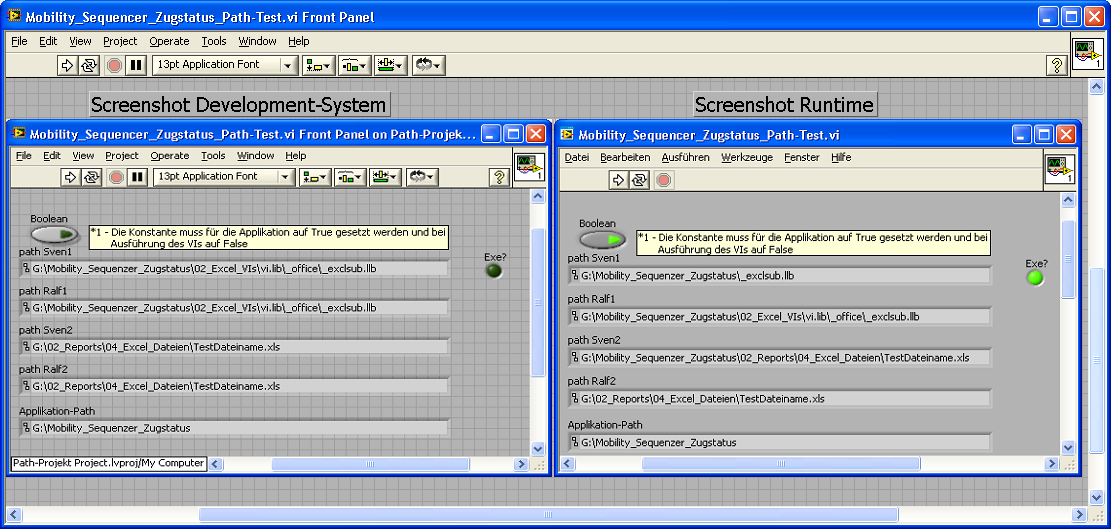This screenshot has height=529, width=1111.
Task: Open Help menu in outer window
Action: tap(299, 41)
